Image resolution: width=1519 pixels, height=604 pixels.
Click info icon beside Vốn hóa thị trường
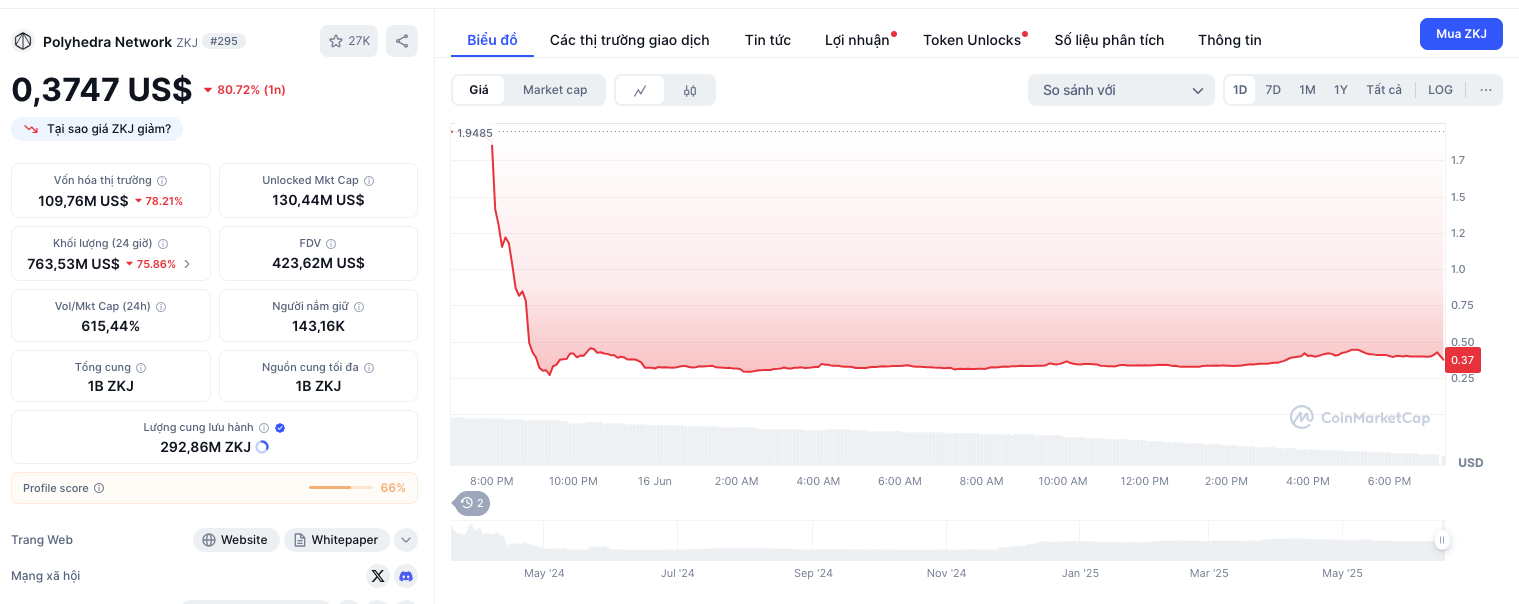click(x=162, y=181)
